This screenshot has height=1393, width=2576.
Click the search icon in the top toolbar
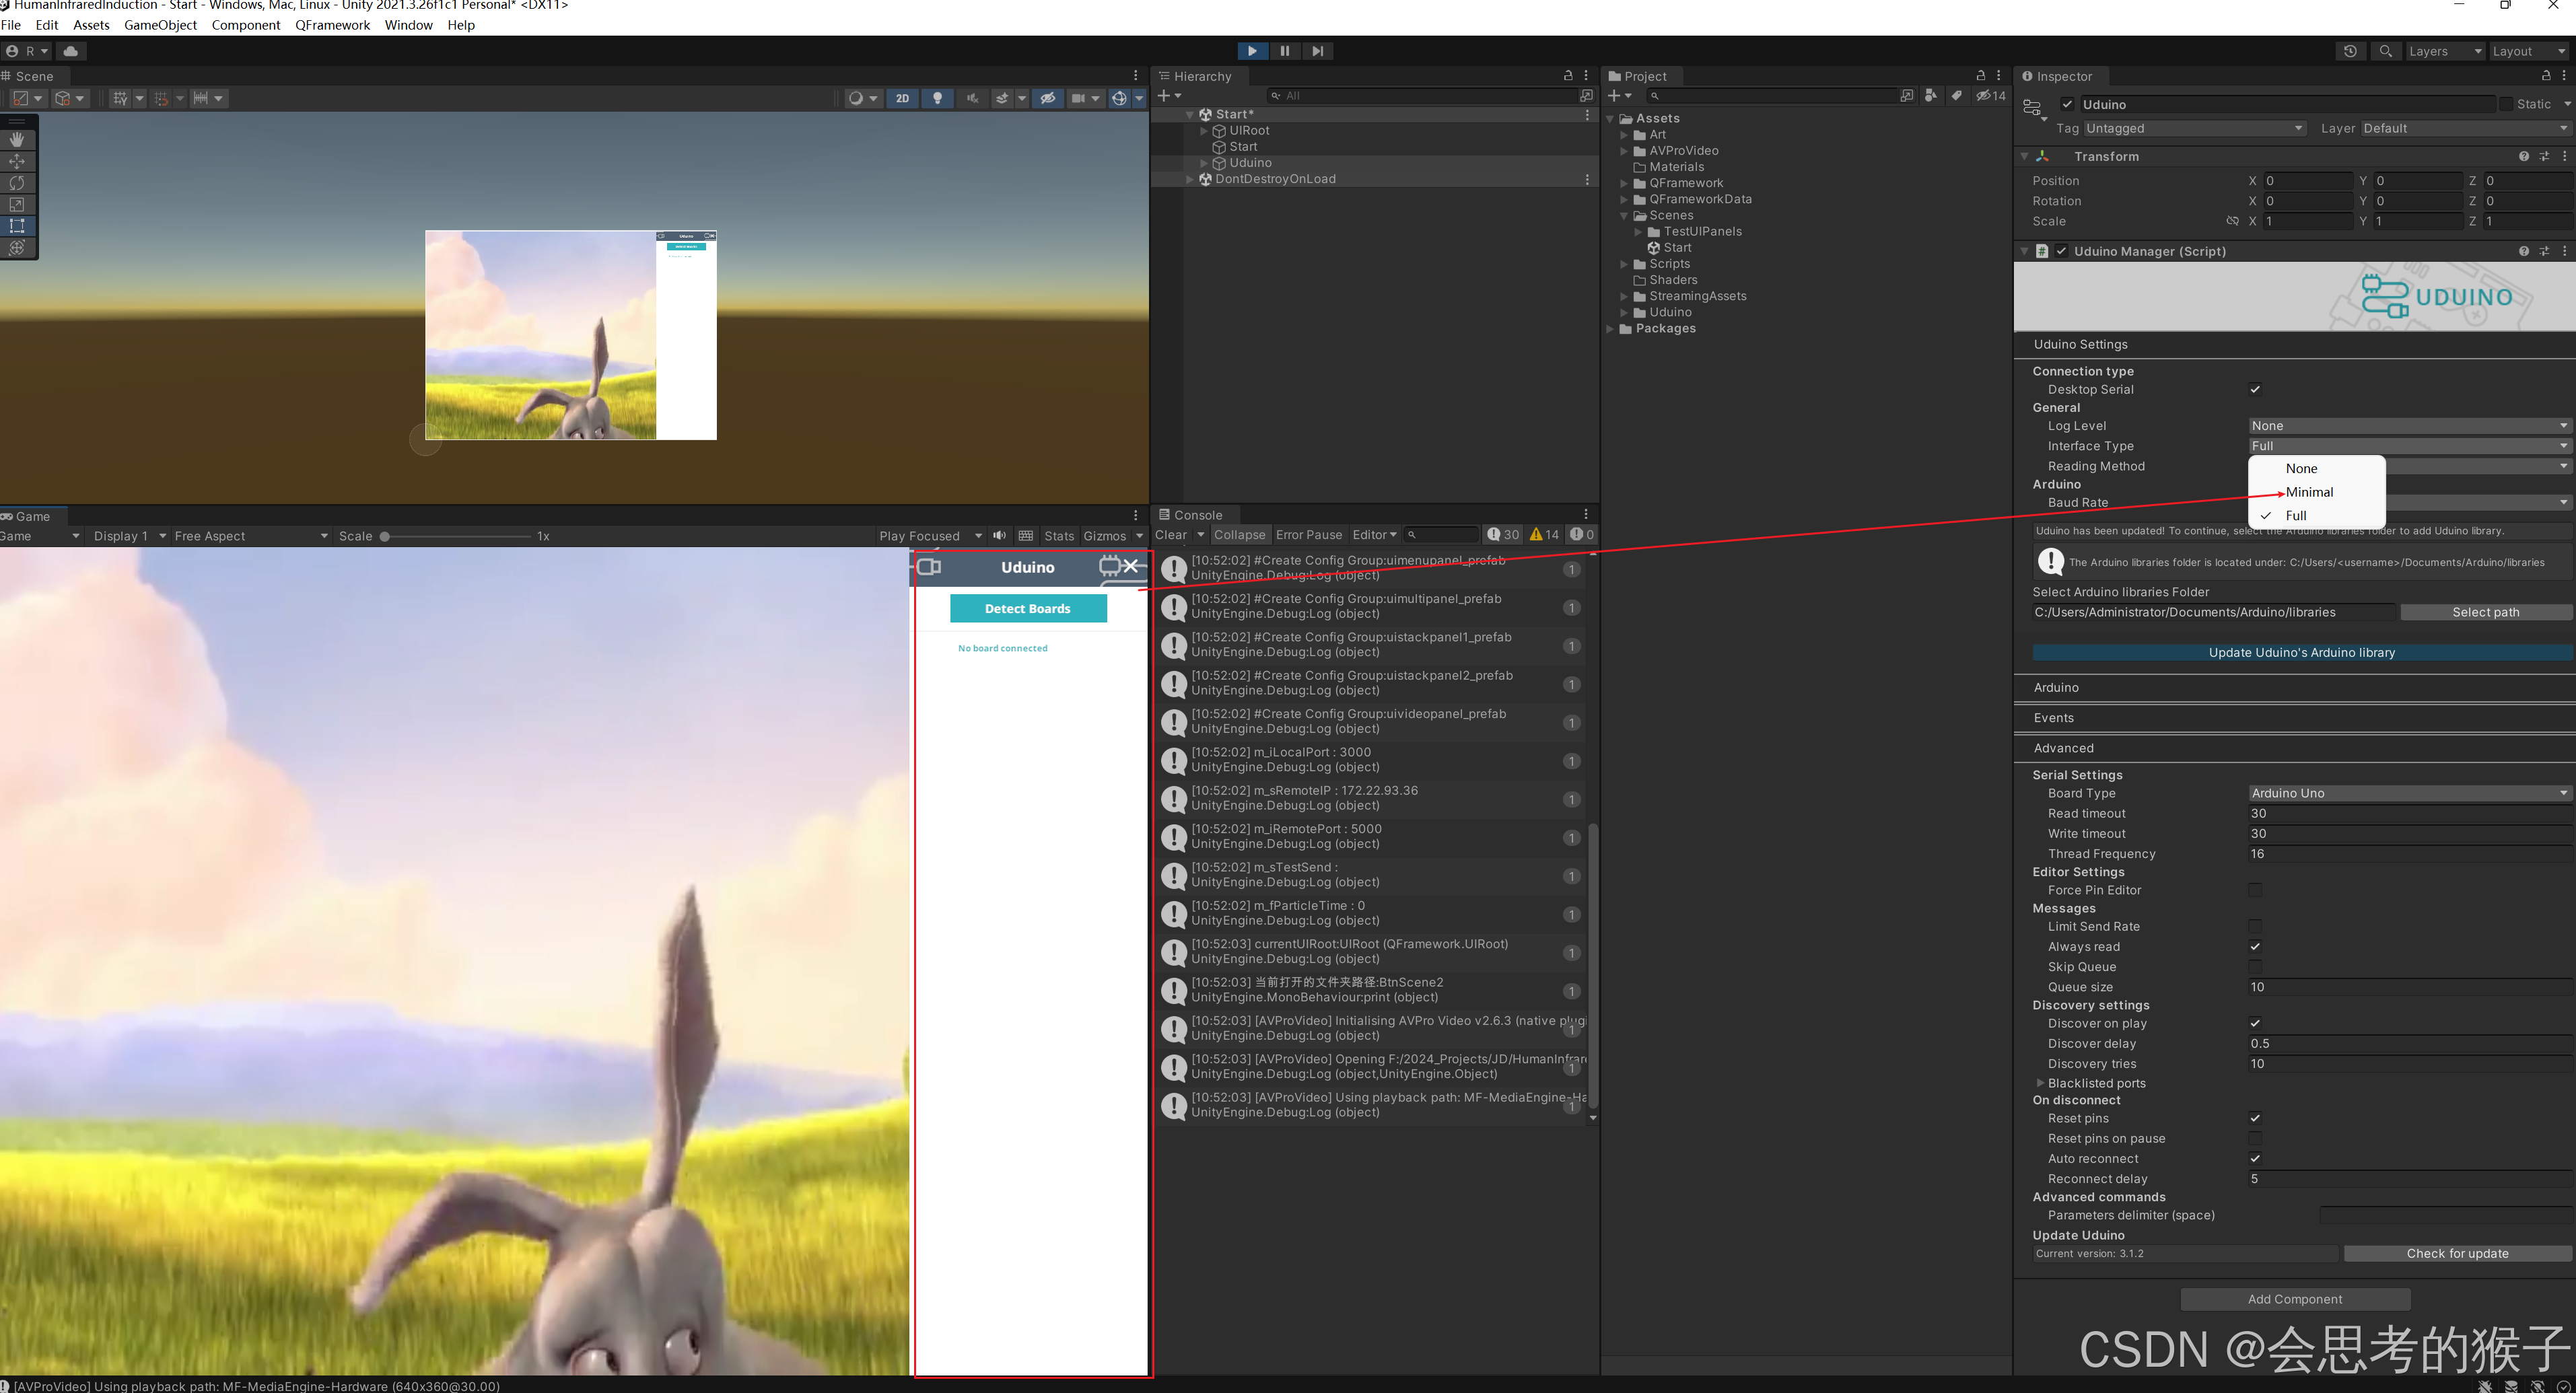pos(2385,50)
